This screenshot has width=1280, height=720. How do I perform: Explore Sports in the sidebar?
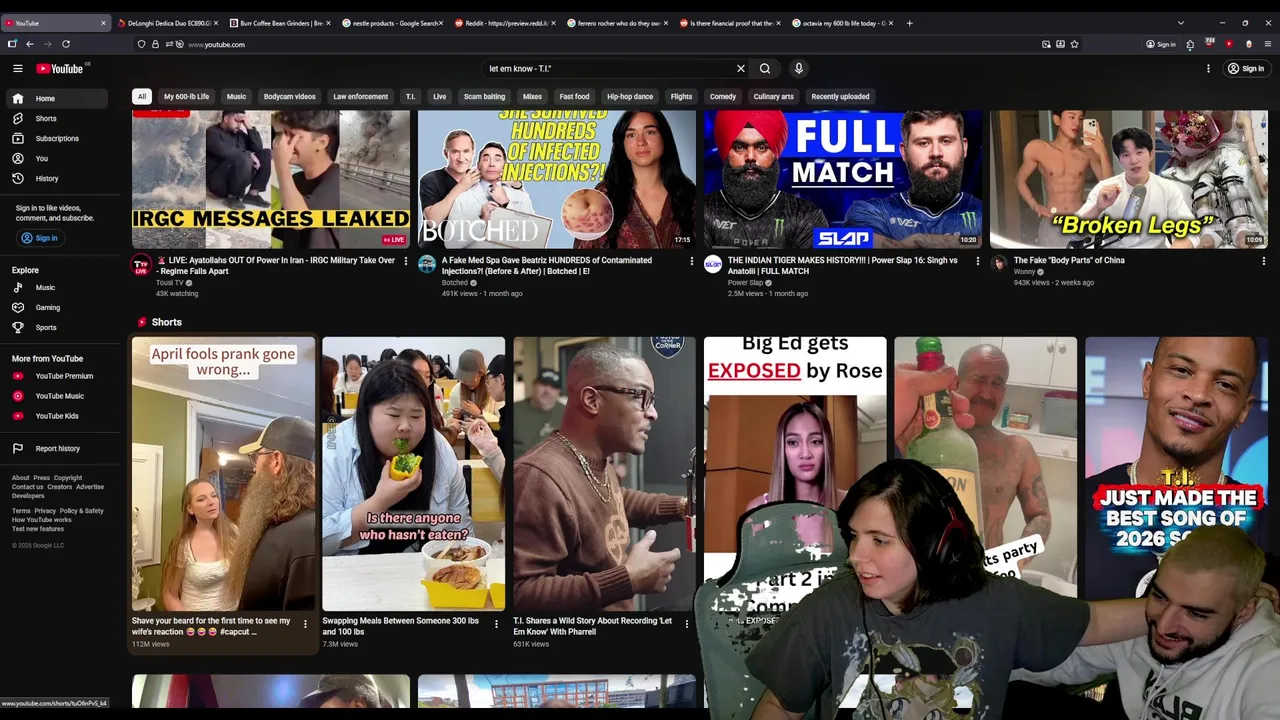[56, 327]
